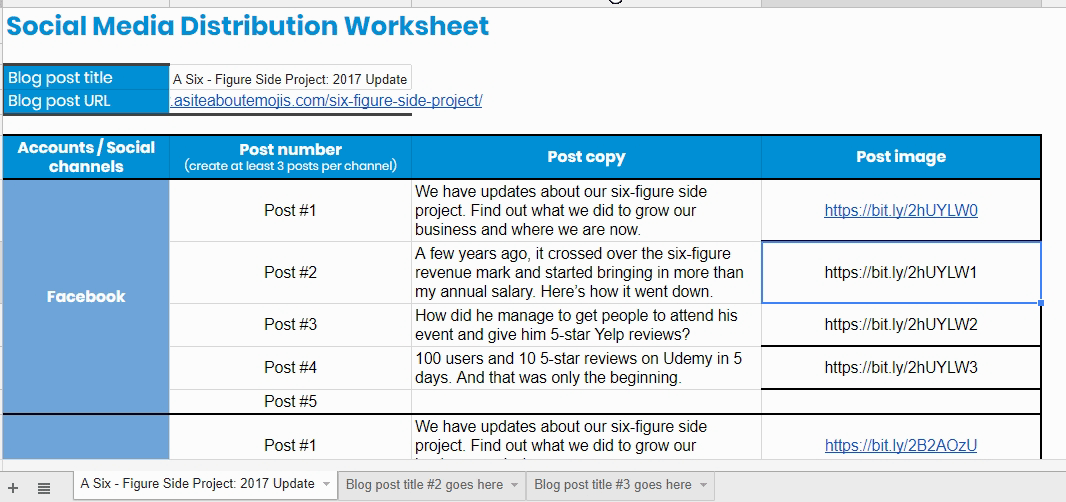Open the all sheets list icon
The height and width of the screenshot is (502, 1066).
point(44,487)
